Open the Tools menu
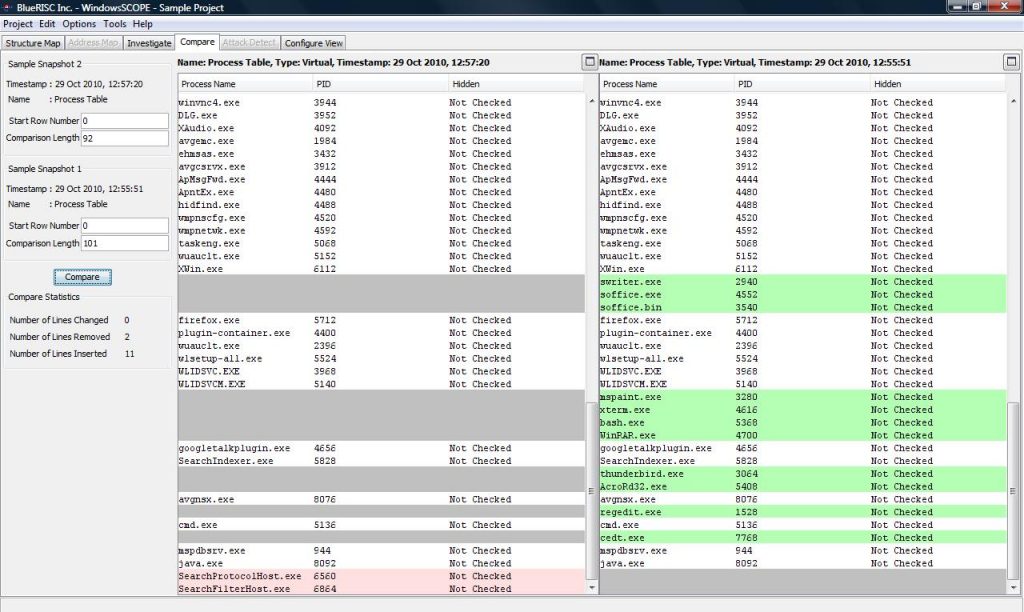 [114, 24]
